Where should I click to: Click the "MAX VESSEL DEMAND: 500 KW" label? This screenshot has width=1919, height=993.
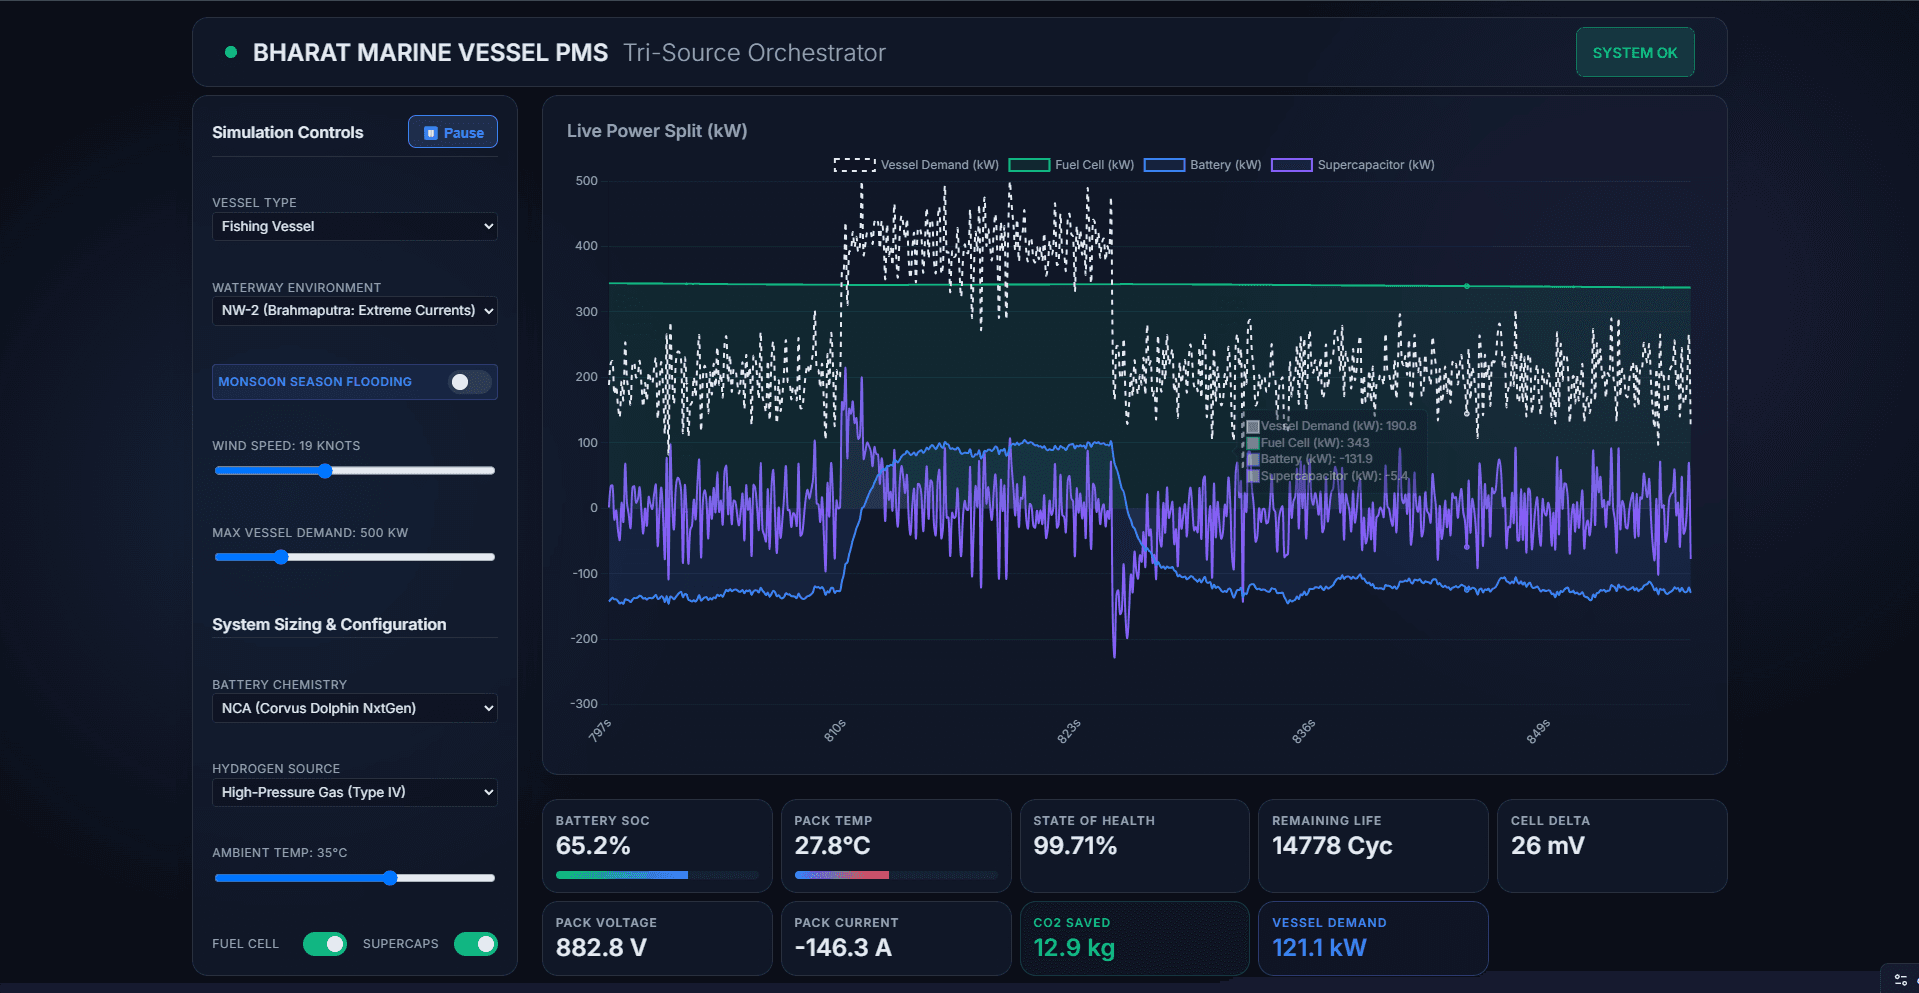tap(310, 533)
